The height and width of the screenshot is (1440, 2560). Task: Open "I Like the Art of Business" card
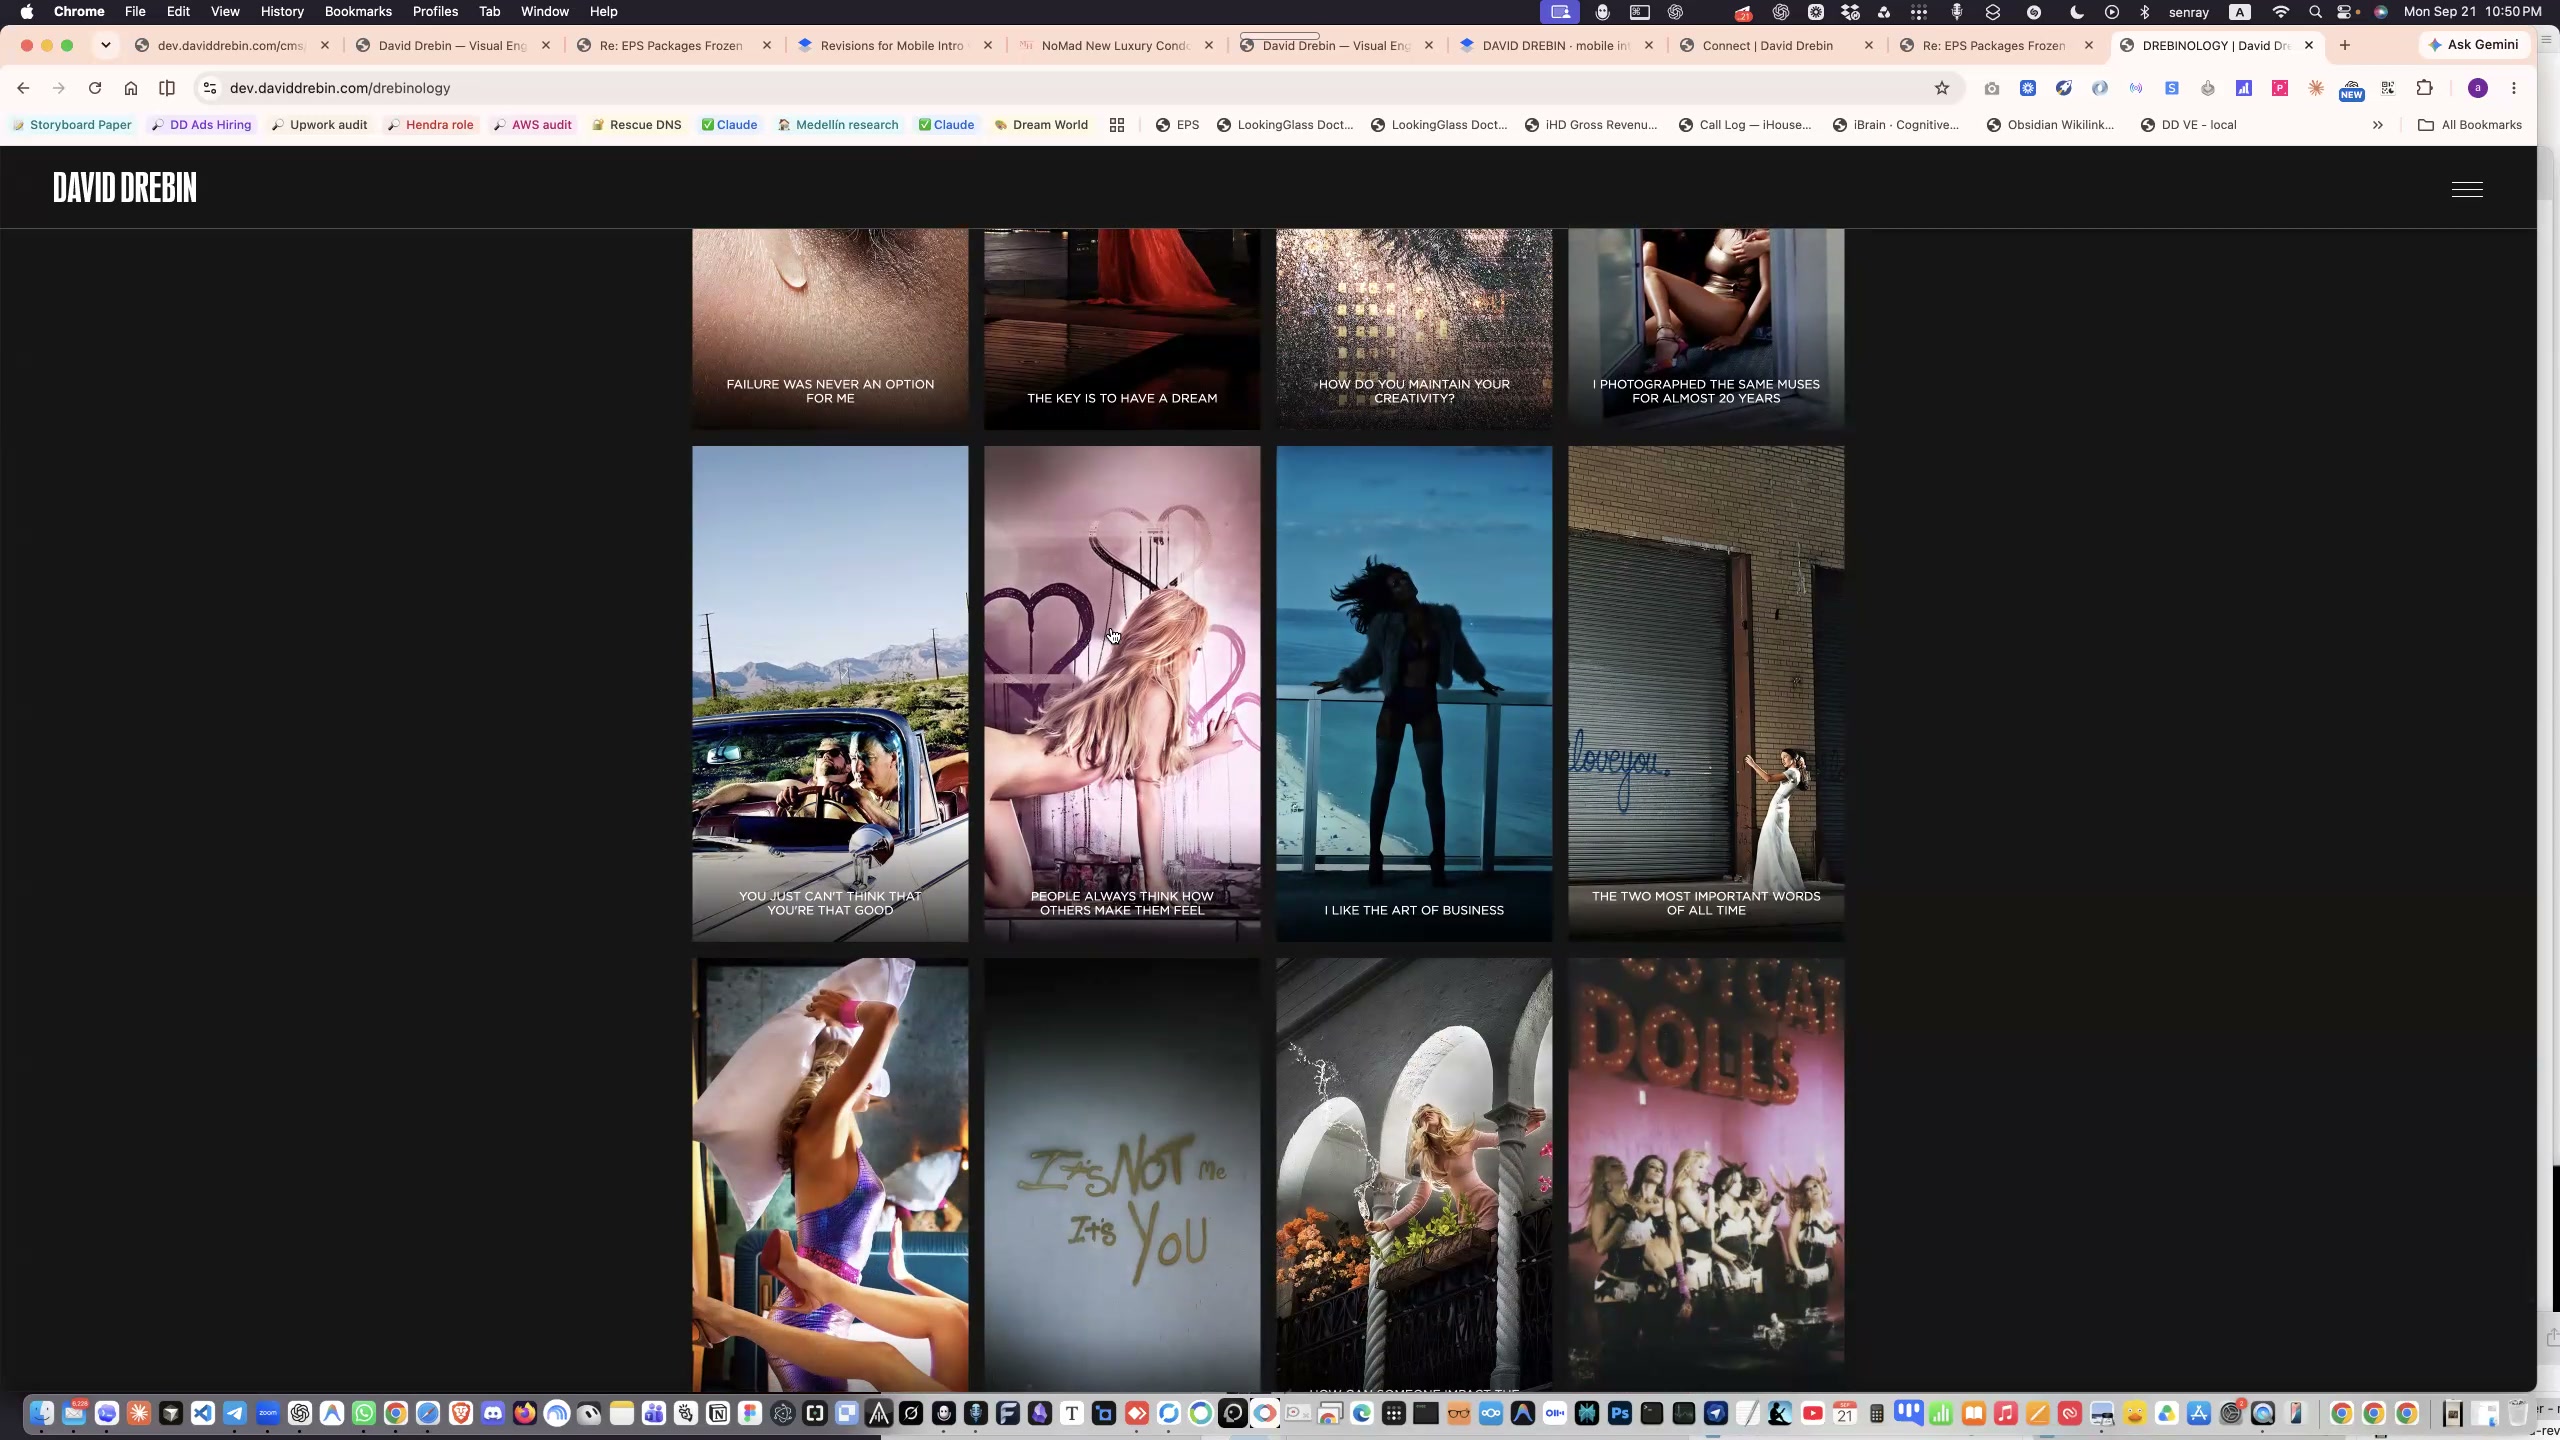(x=1414, y=694)
